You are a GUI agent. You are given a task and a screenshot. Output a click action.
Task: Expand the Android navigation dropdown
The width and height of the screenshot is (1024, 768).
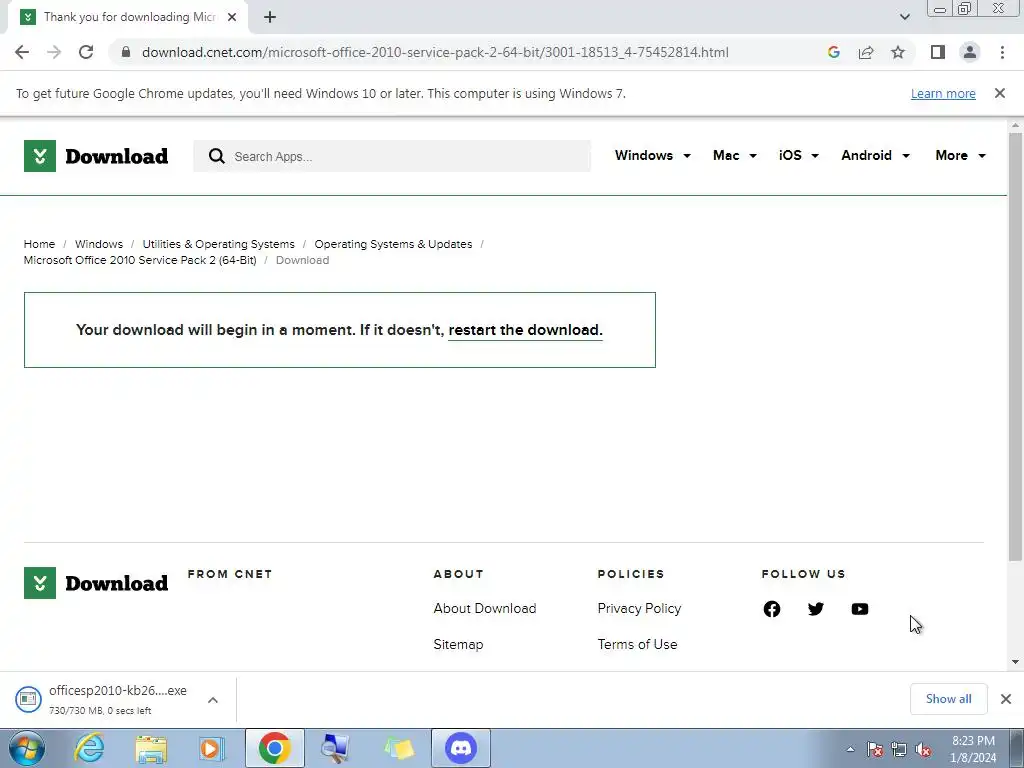(875, 155)
